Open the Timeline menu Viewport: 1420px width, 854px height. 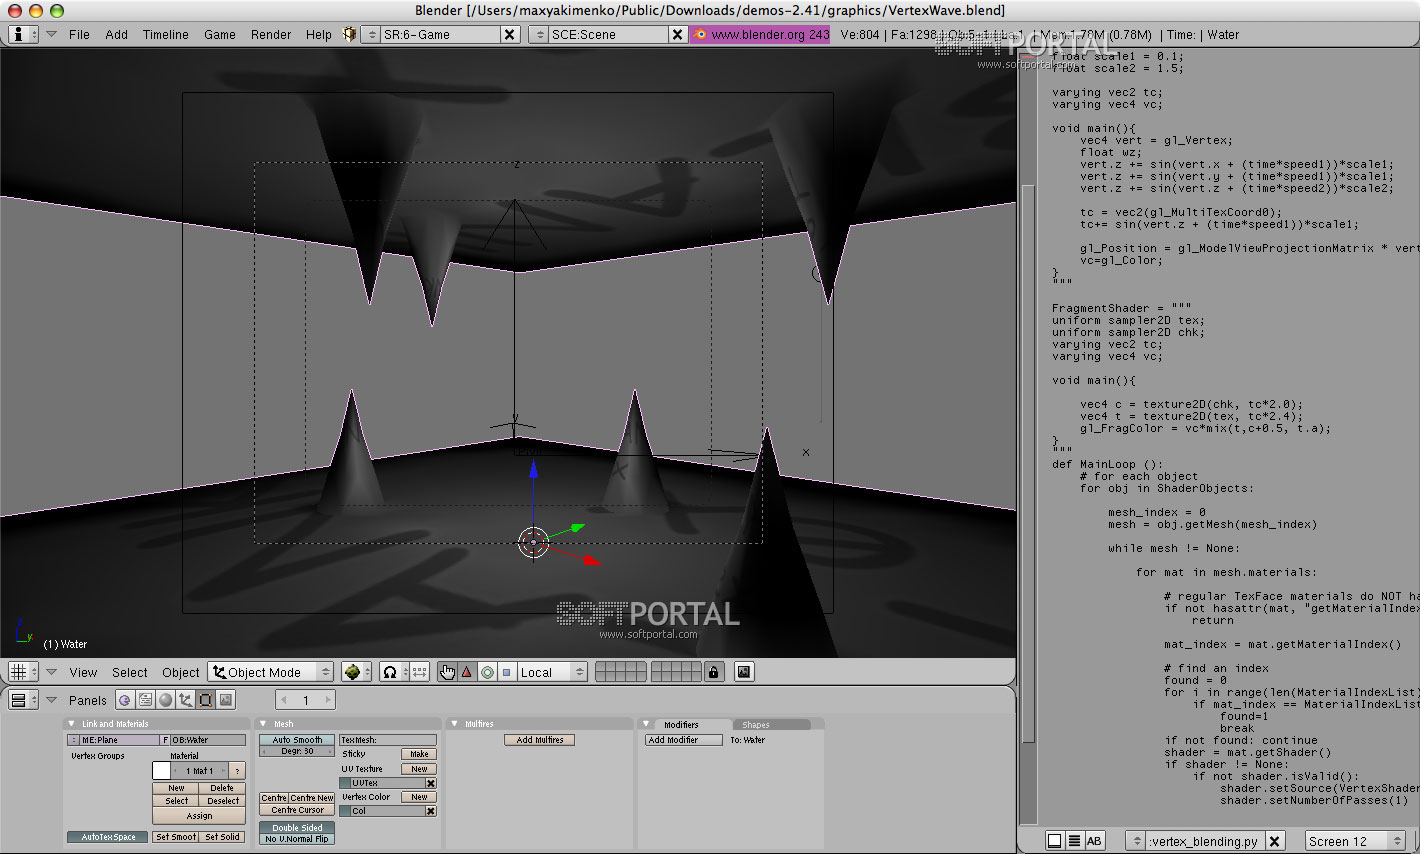tap(166, 34)
